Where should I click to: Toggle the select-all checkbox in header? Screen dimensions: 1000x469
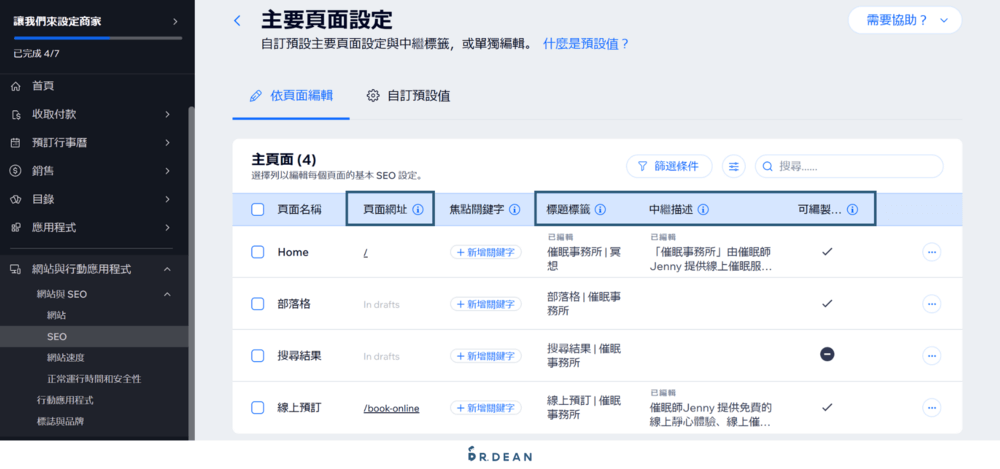258,209
